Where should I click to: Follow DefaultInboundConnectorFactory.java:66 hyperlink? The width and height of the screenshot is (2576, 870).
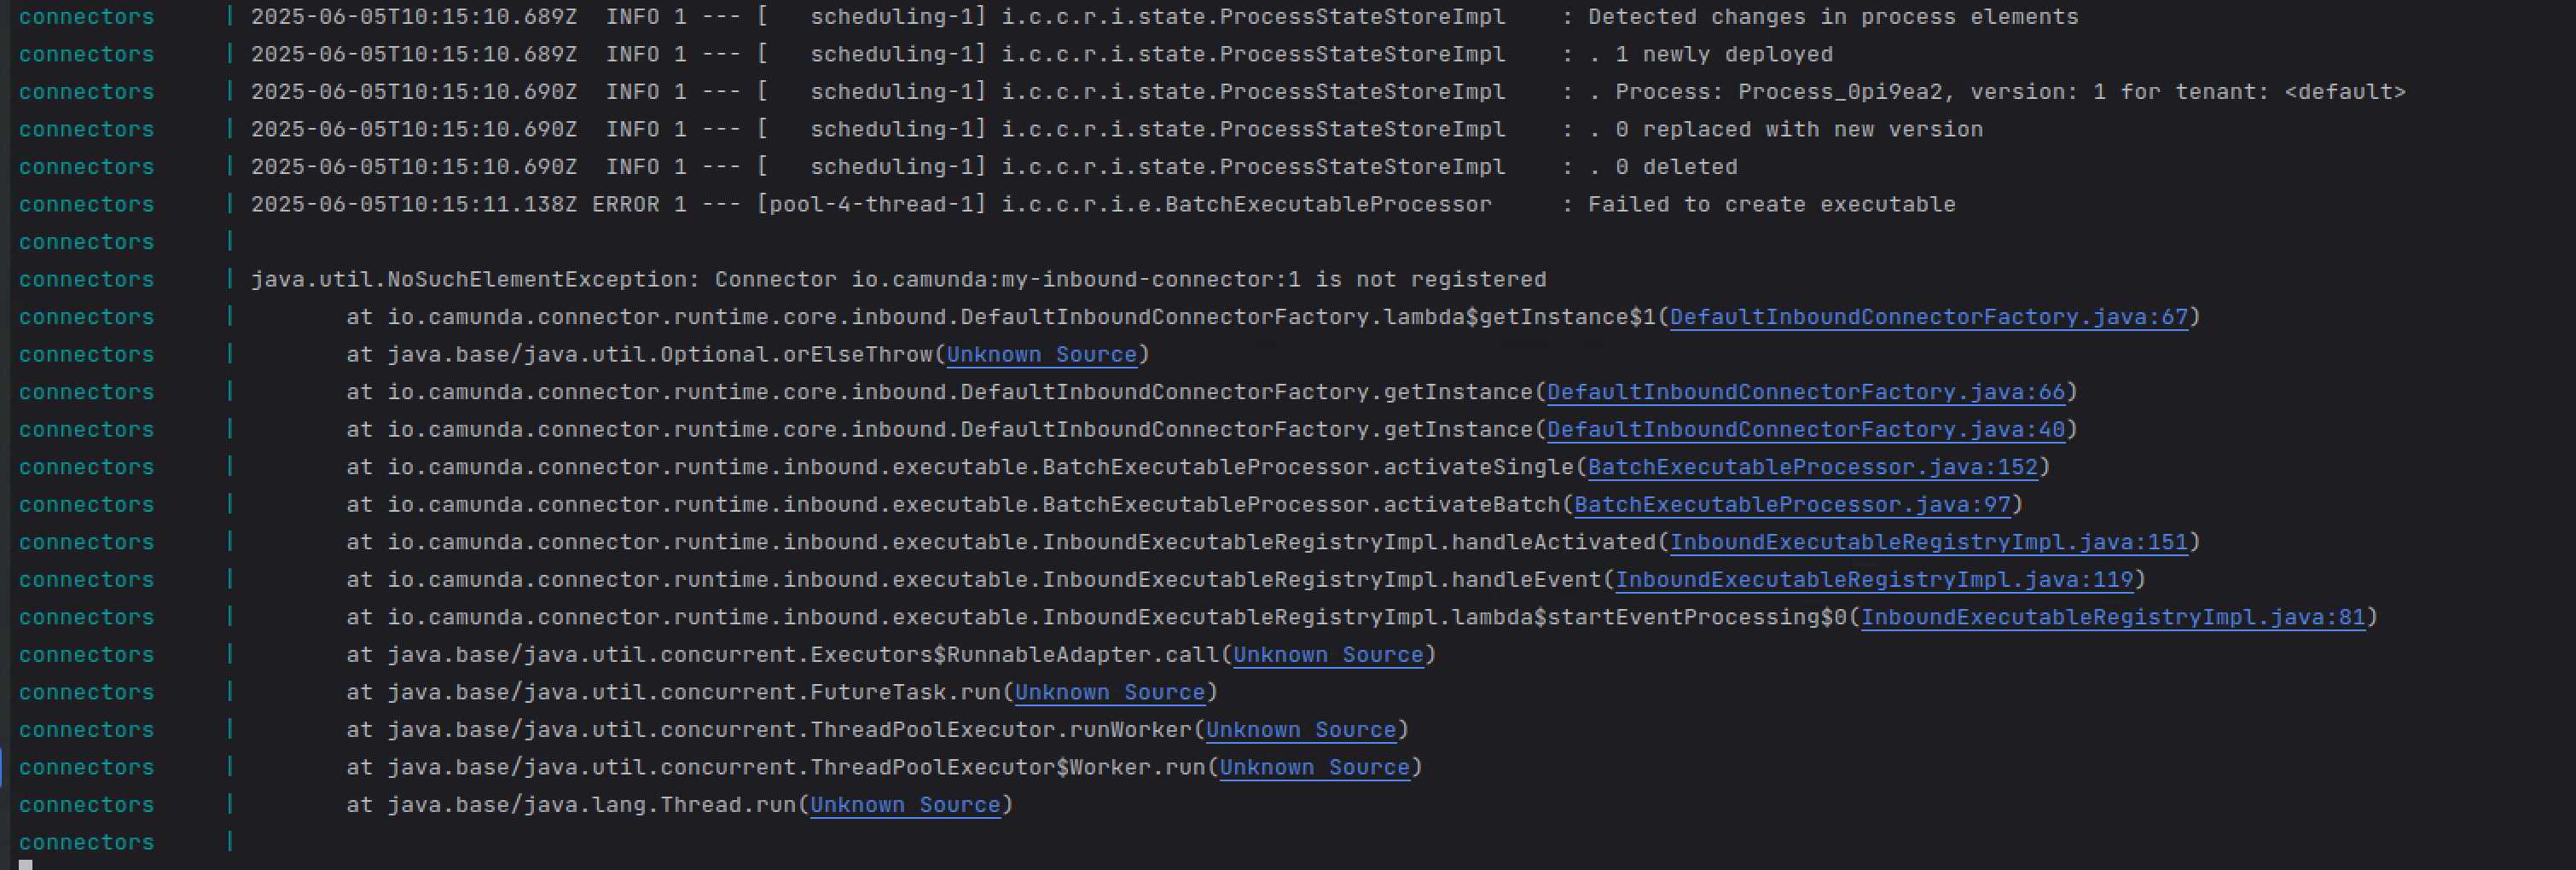[x=1805, y=392]
